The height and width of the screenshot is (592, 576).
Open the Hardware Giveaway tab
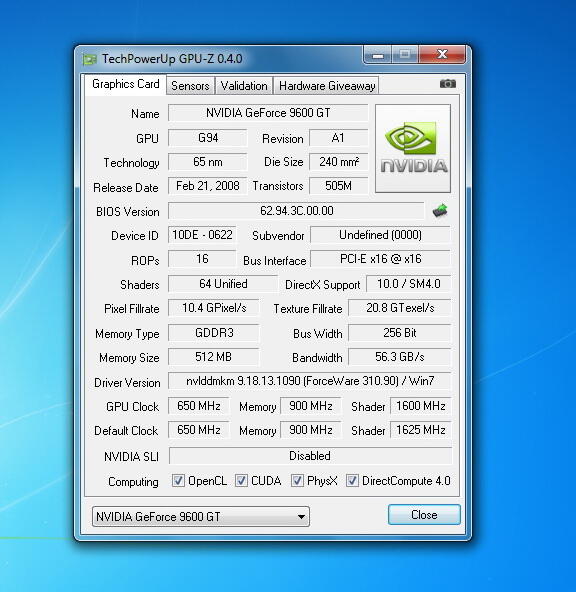pyautogui.click(x=327, y=86)
